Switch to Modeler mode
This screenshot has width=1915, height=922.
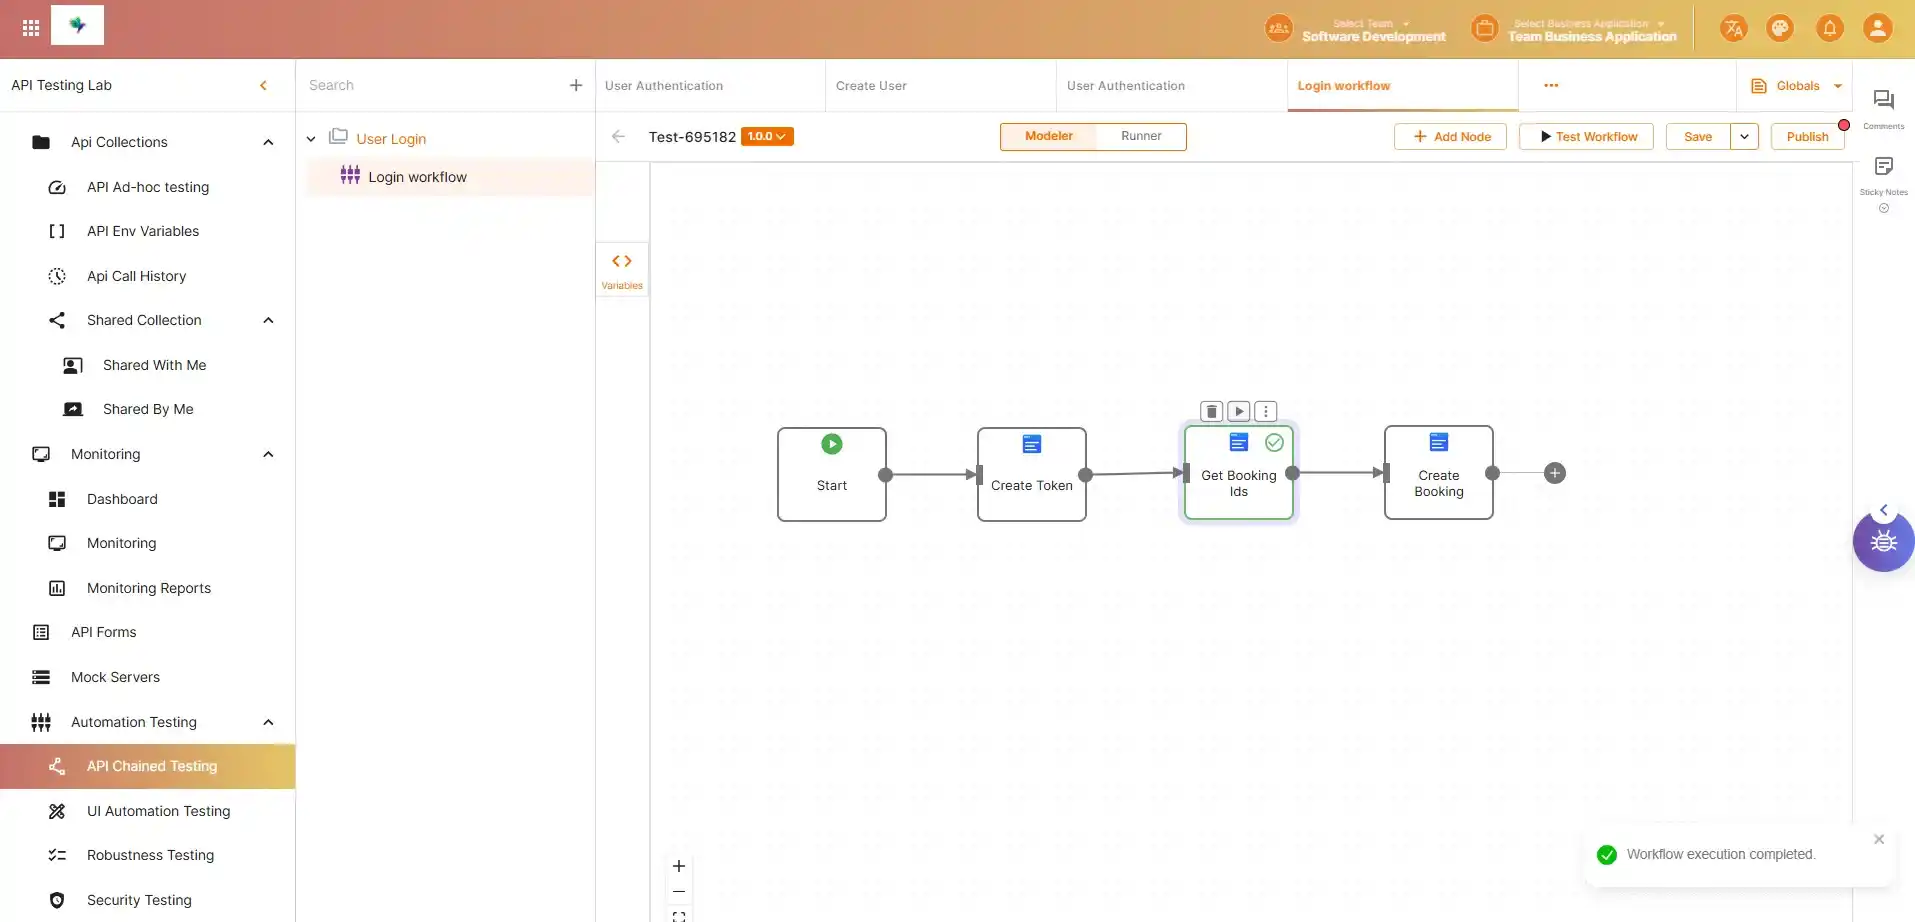tap(1048, 136)
